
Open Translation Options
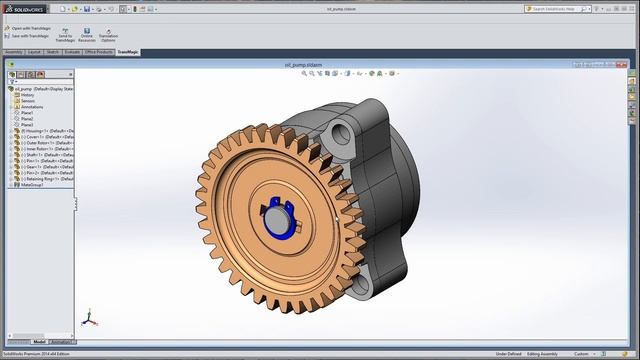[108, 35]
